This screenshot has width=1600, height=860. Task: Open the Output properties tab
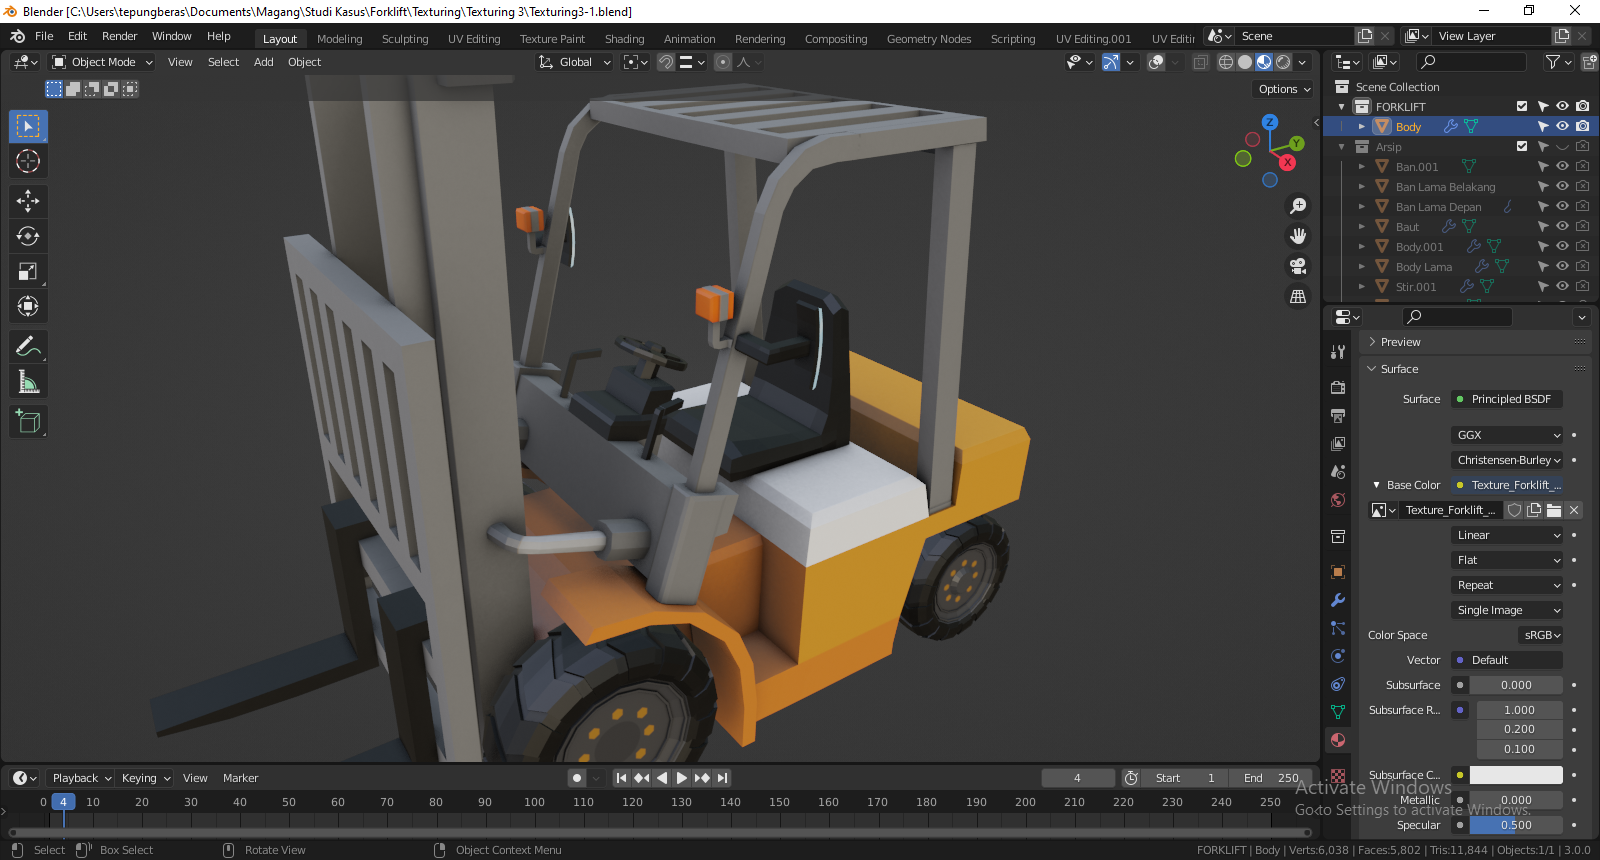click(1338, 415)
